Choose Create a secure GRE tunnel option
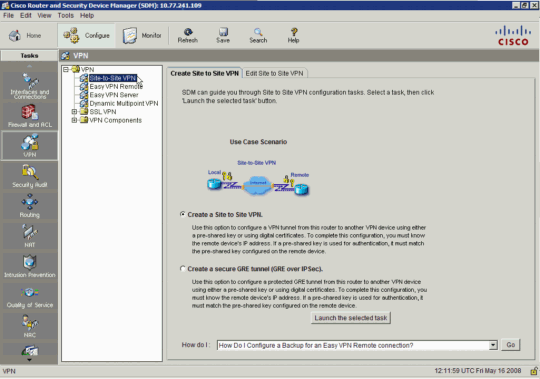The height and width of the screenshot is (379, 540). pyautogui.click(x=183, y=269)
